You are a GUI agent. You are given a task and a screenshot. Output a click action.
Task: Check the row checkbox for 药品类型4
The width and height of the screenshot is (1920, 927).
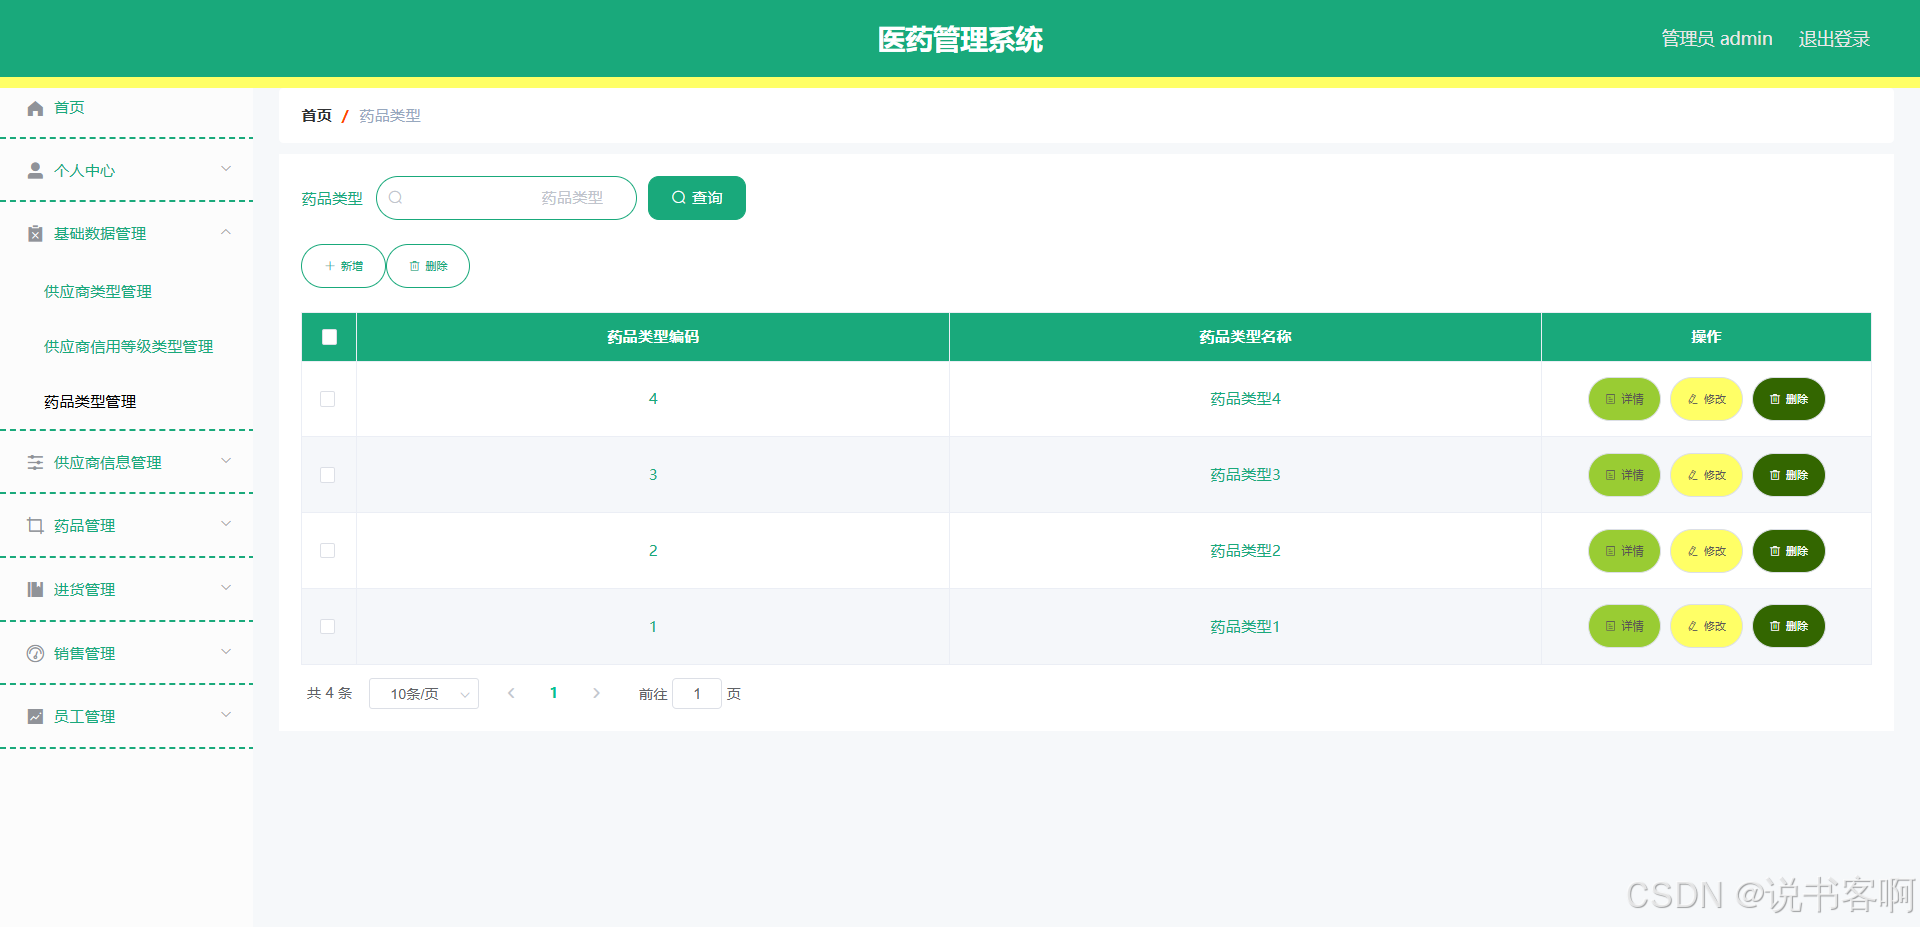[x=327, y=399]
